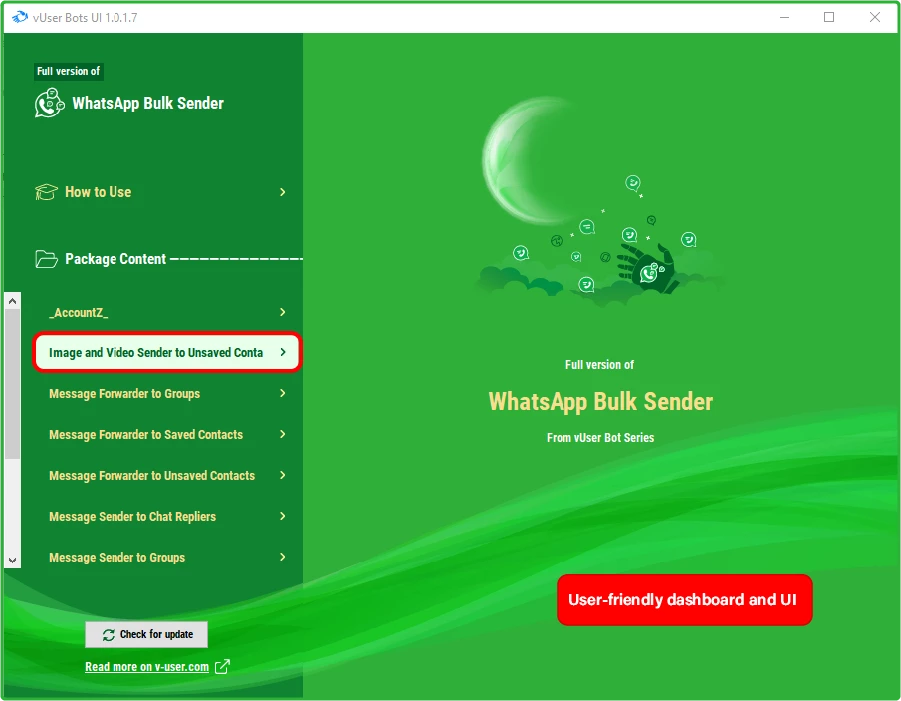The width and height of the screenshot is (901, 701).
Task: Open Message Sender to Groups
Action: (167, 557)
